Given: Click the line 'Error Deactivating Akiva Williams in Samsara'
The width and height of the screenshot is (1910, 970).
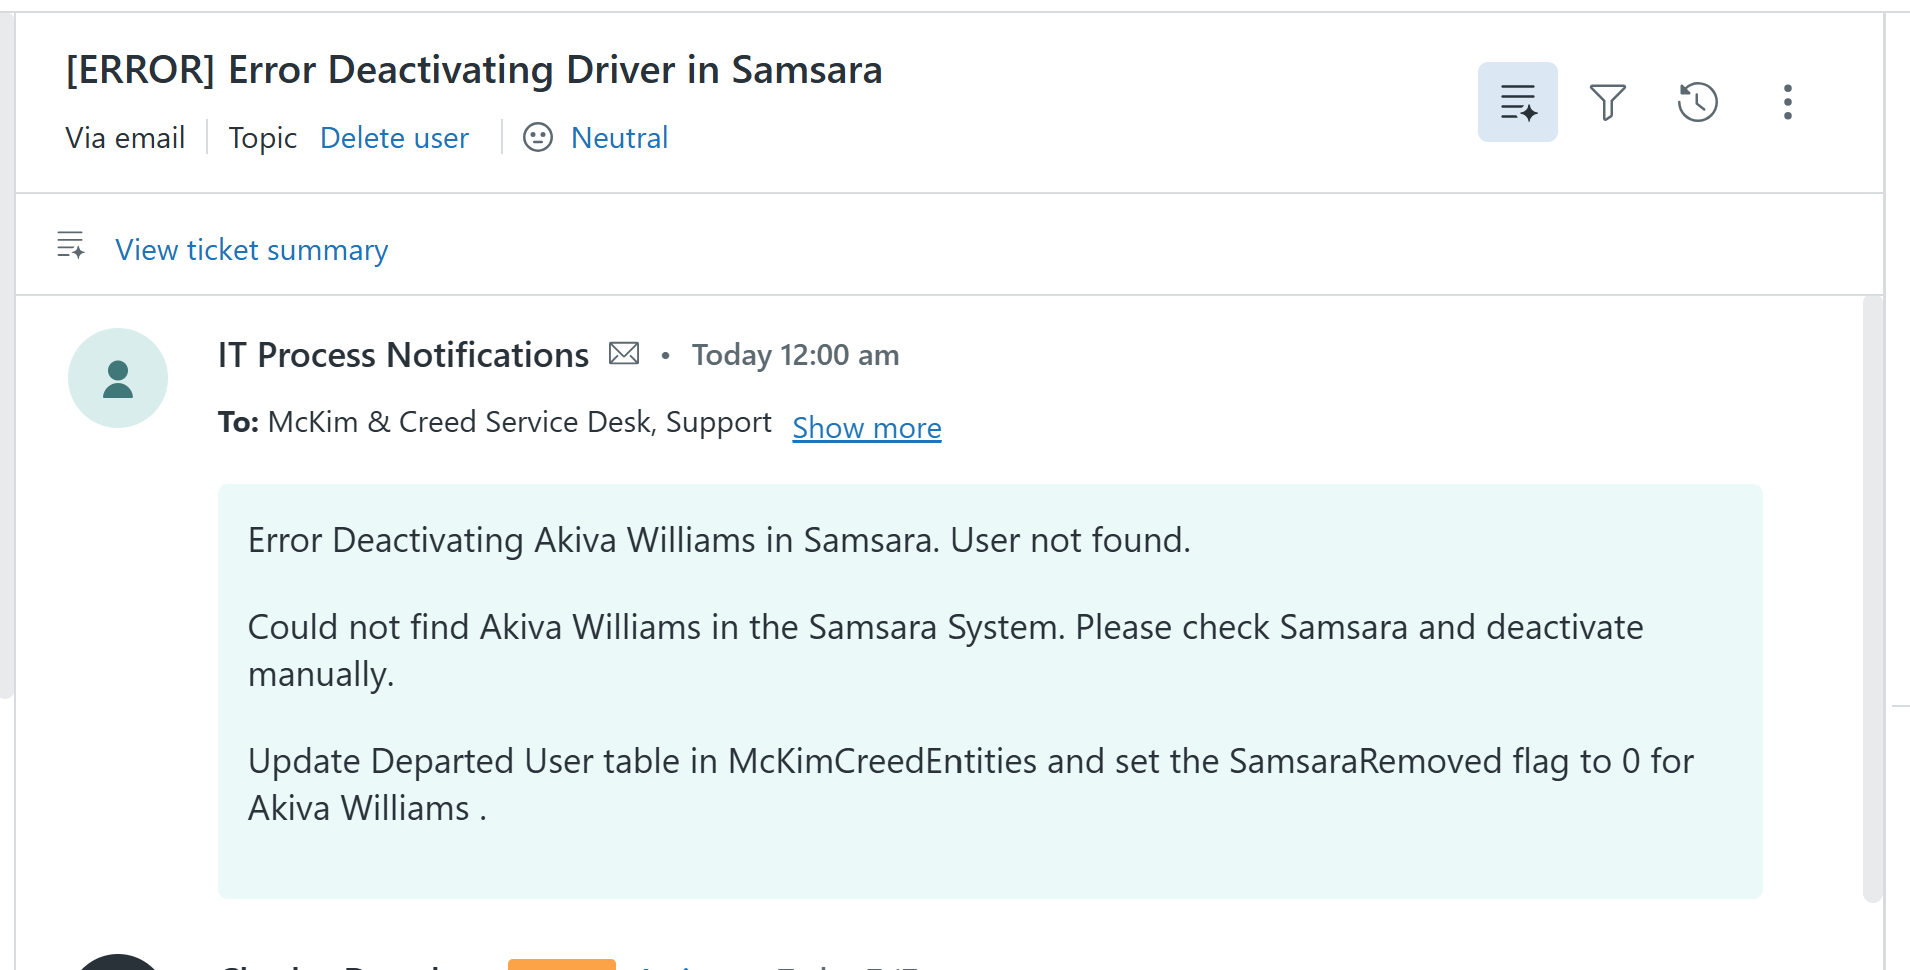Looking at the screenshot, I should [719, 540].
